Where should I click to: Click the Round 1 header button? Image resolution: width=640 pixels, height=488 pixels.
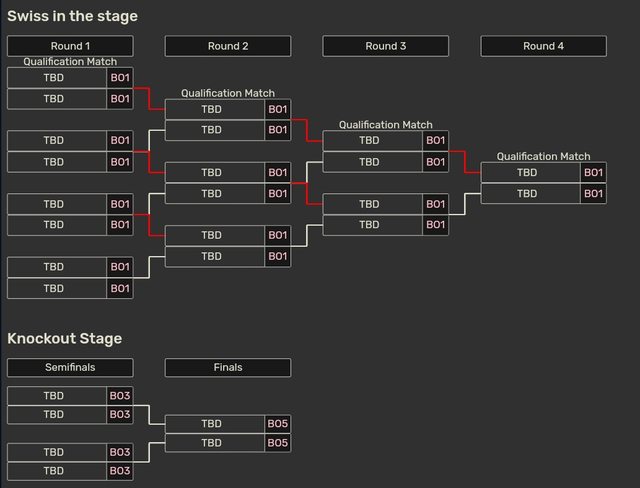70,46
